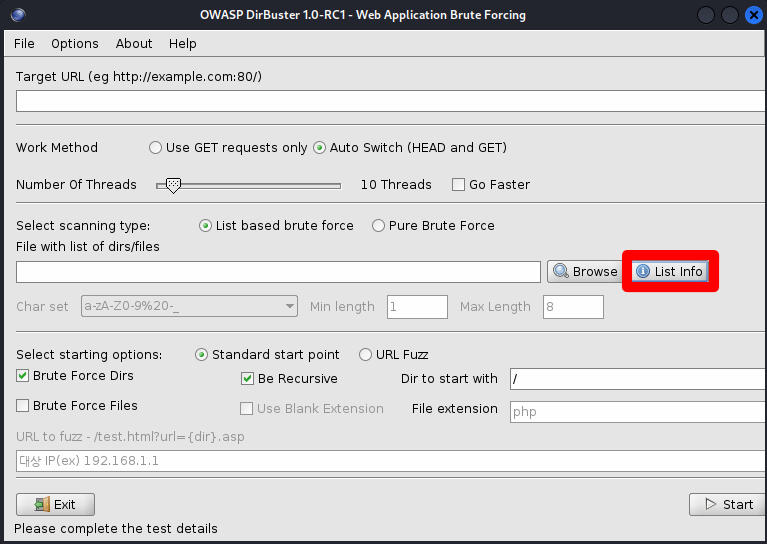Enable the Go Faster checkbox
This screenshot has width=767, height=544.
(x=459, y=185)
